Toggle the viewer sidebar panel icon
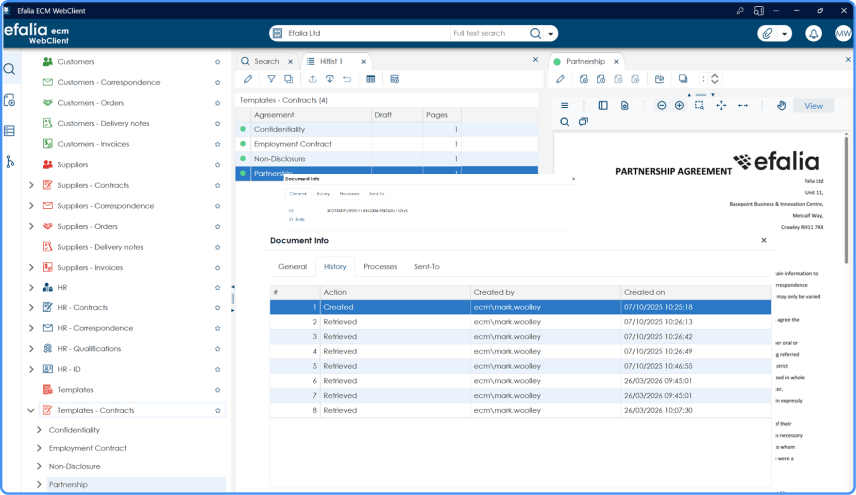The height and width of the screenshot is (495, 856). point(603,105)
